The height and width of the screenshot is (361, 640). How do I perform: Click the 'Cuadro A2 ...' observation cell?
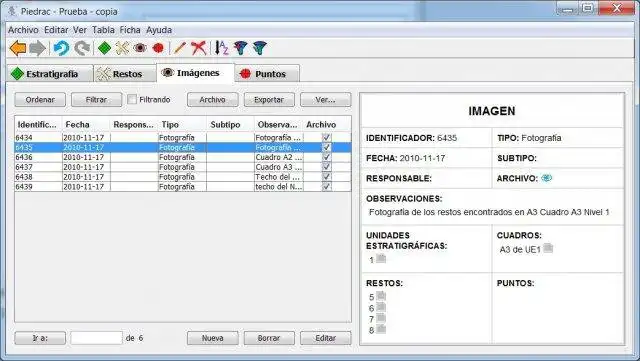coord(278,157)
